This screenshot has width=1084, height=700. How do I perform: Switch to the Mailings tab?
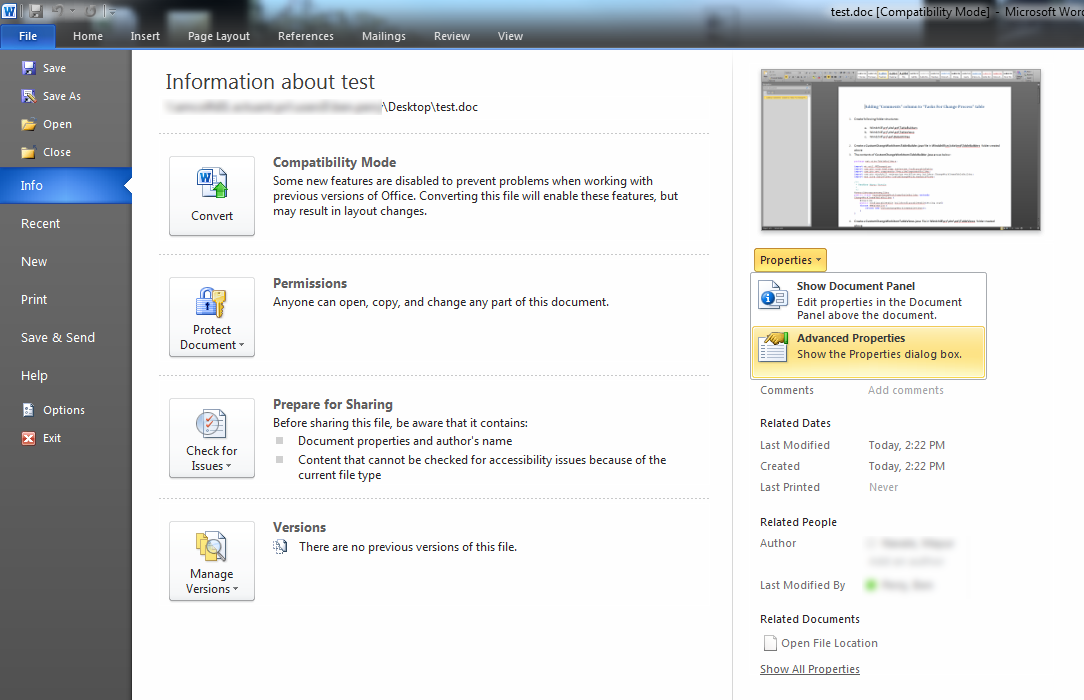384,36
